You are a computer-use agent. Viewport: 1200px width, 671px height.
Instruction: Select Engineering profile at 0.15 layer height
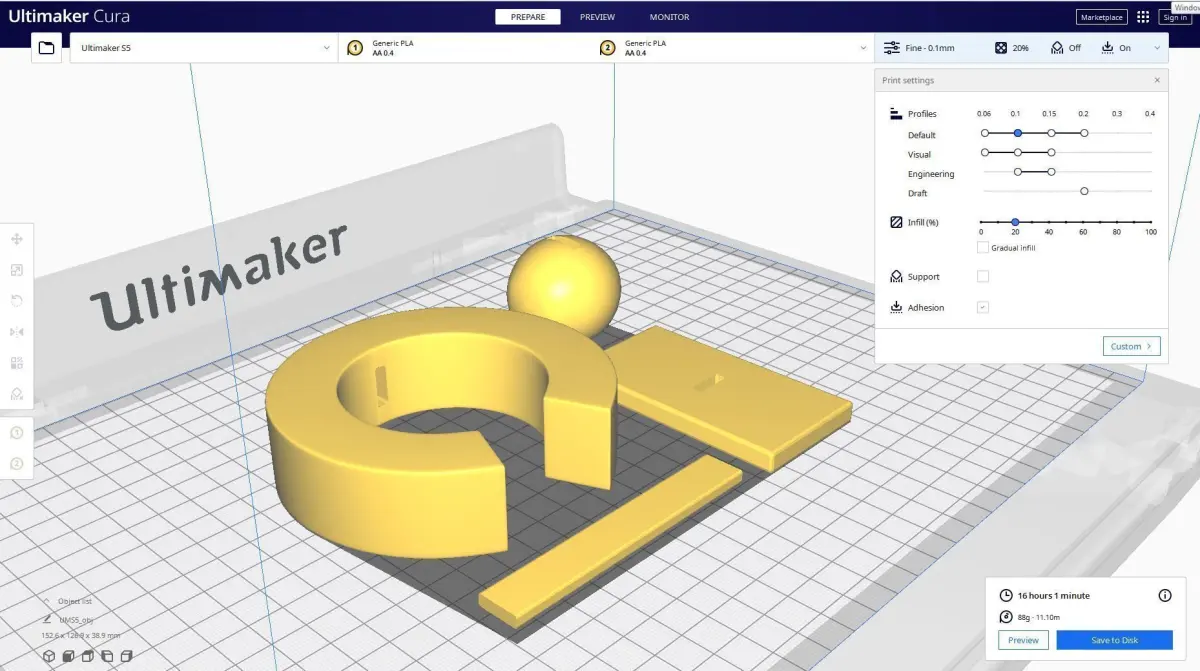1051,172
